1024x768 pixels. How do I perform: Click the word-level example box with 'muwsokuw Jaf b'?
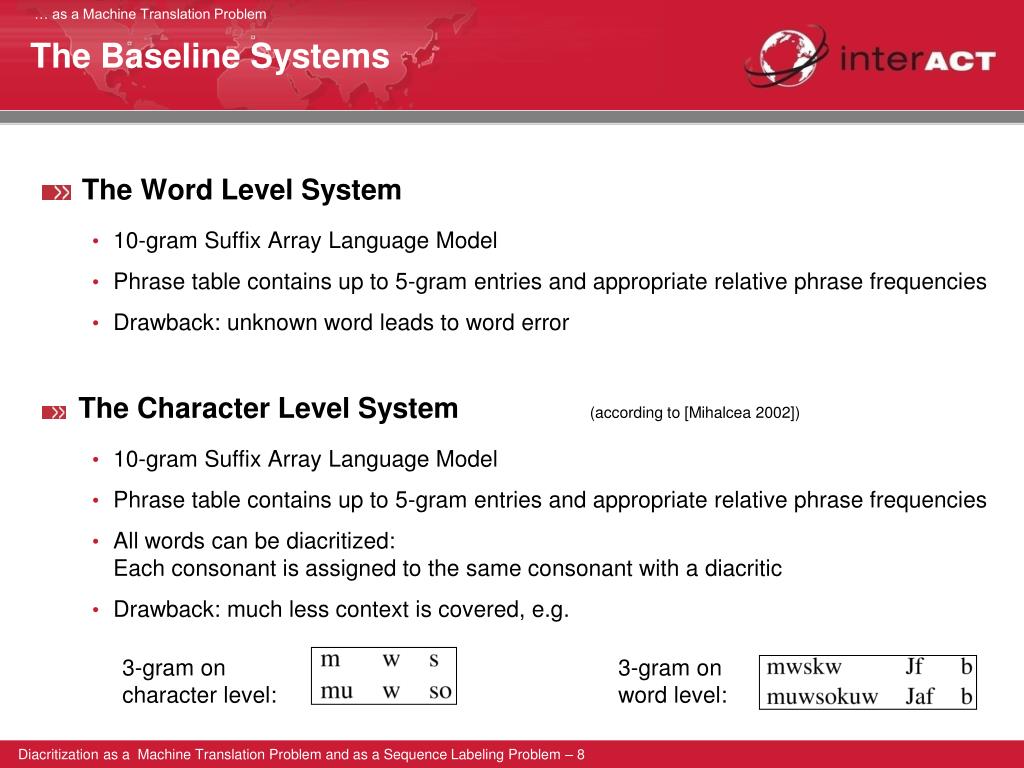pos(868,682)
